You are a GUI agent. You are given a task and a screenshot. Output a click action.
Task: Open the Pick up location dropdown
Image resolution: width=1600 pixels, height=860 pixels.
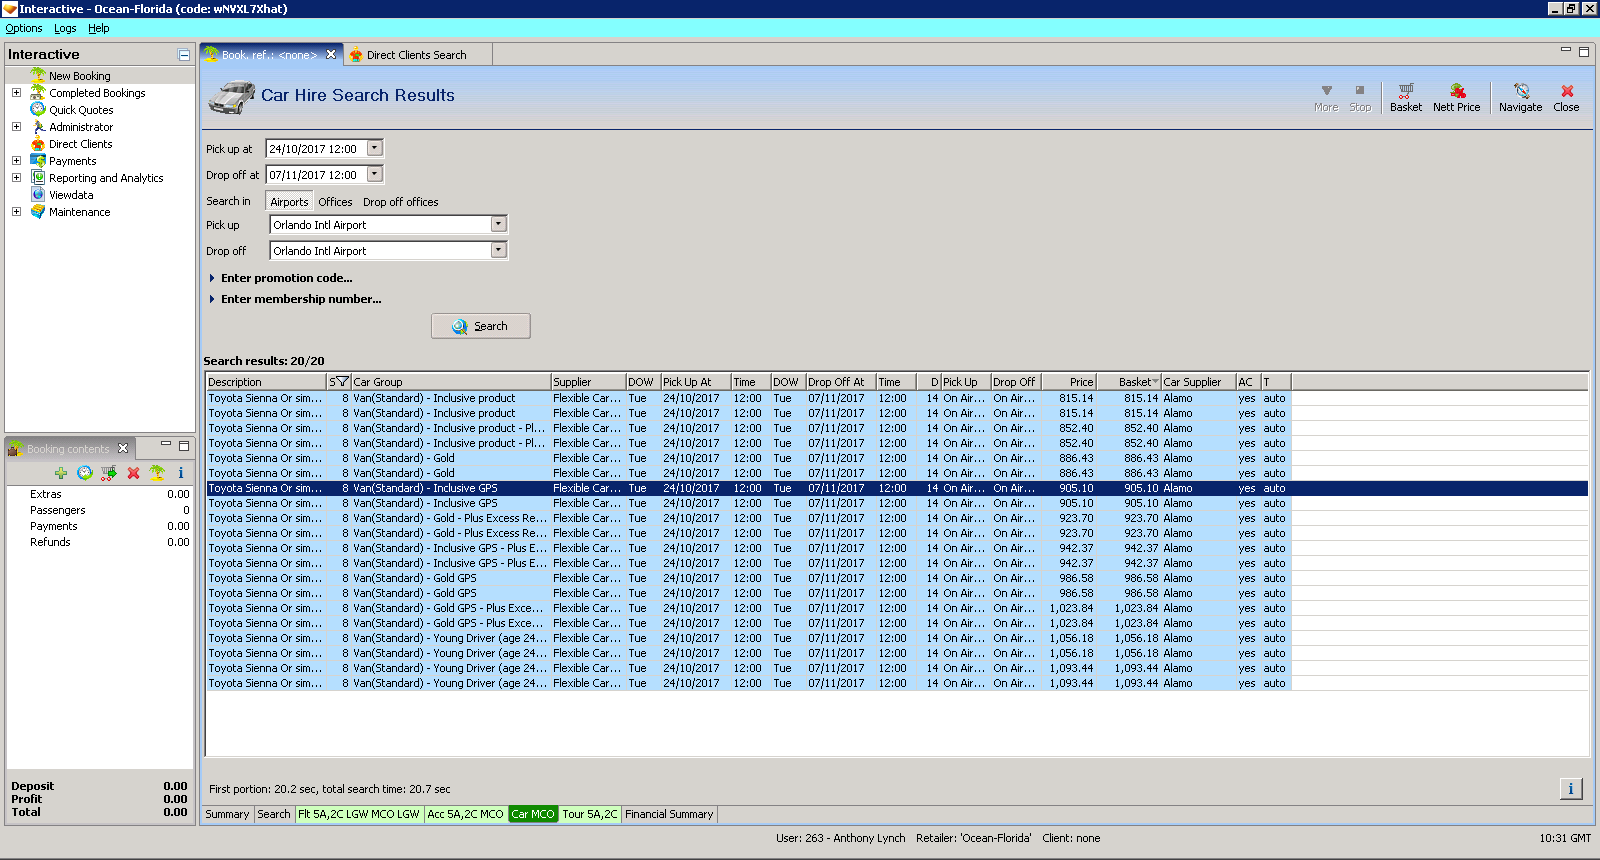click(x=499, y=224)
